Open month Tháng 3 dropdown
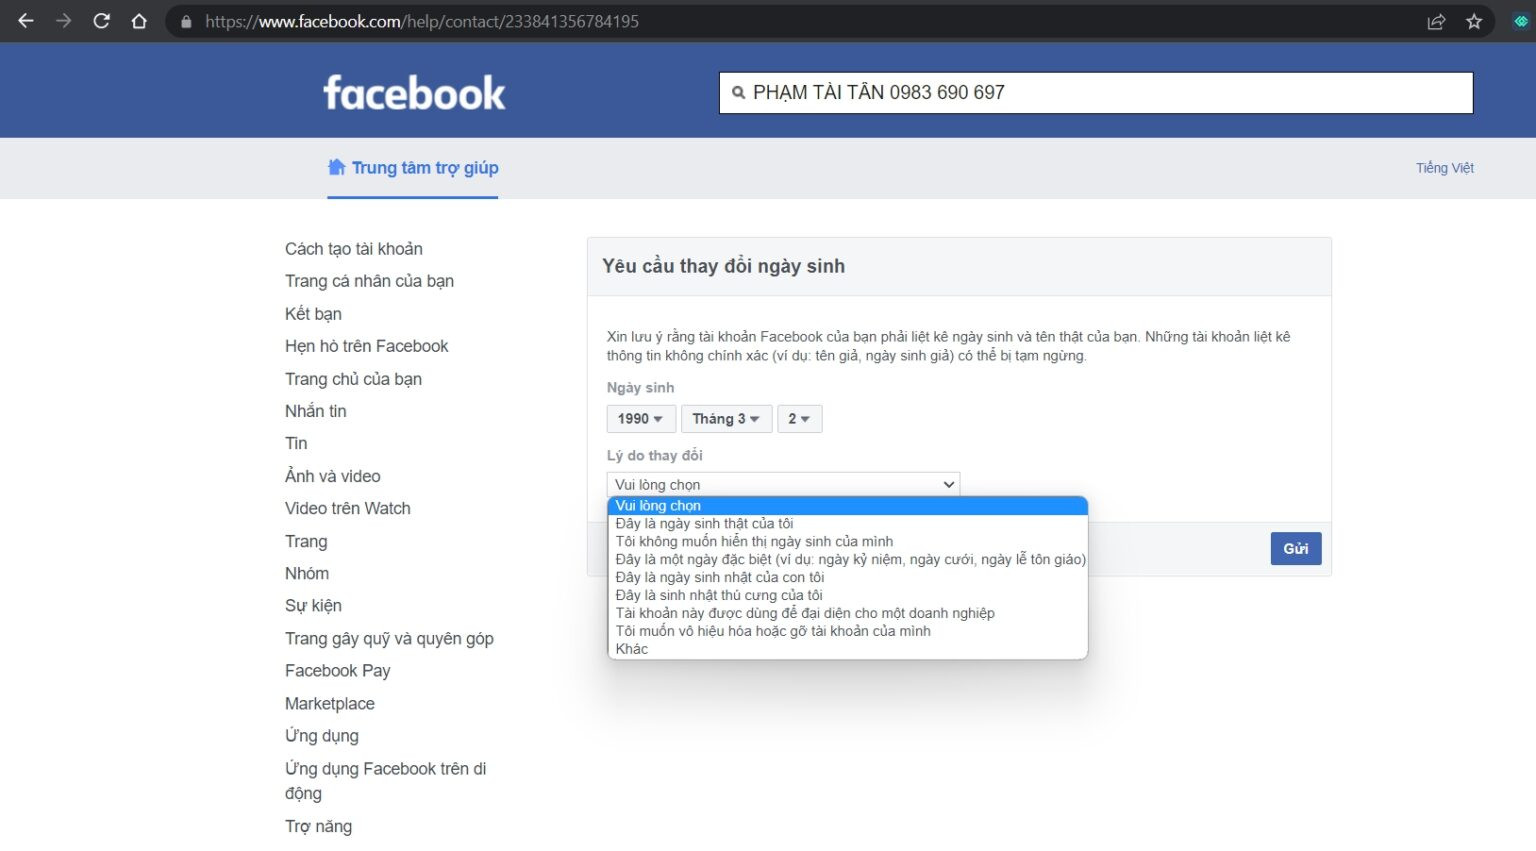 [x=726, y=419]
